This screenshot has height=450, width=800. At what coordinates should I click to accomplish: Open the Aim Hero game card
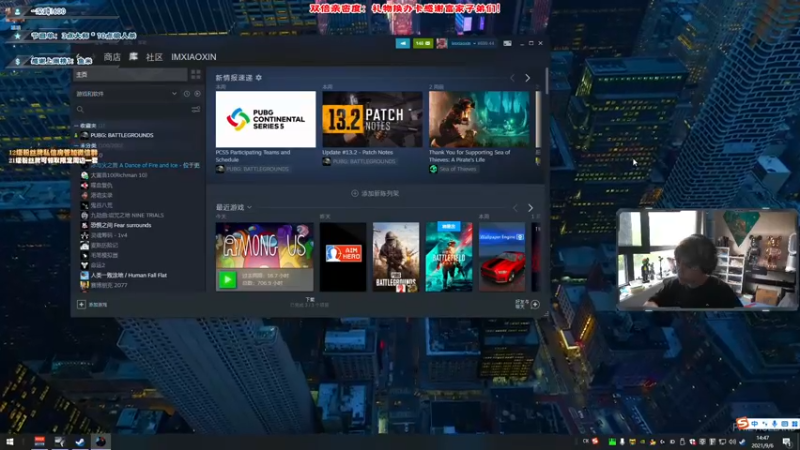(343, 257)
